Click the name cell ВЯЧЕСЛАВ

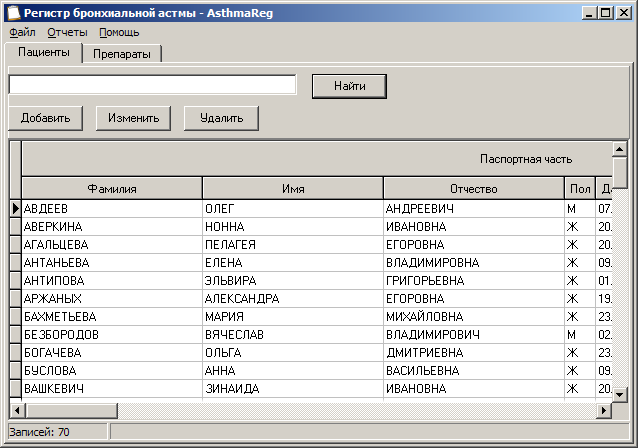coord(293,334)
